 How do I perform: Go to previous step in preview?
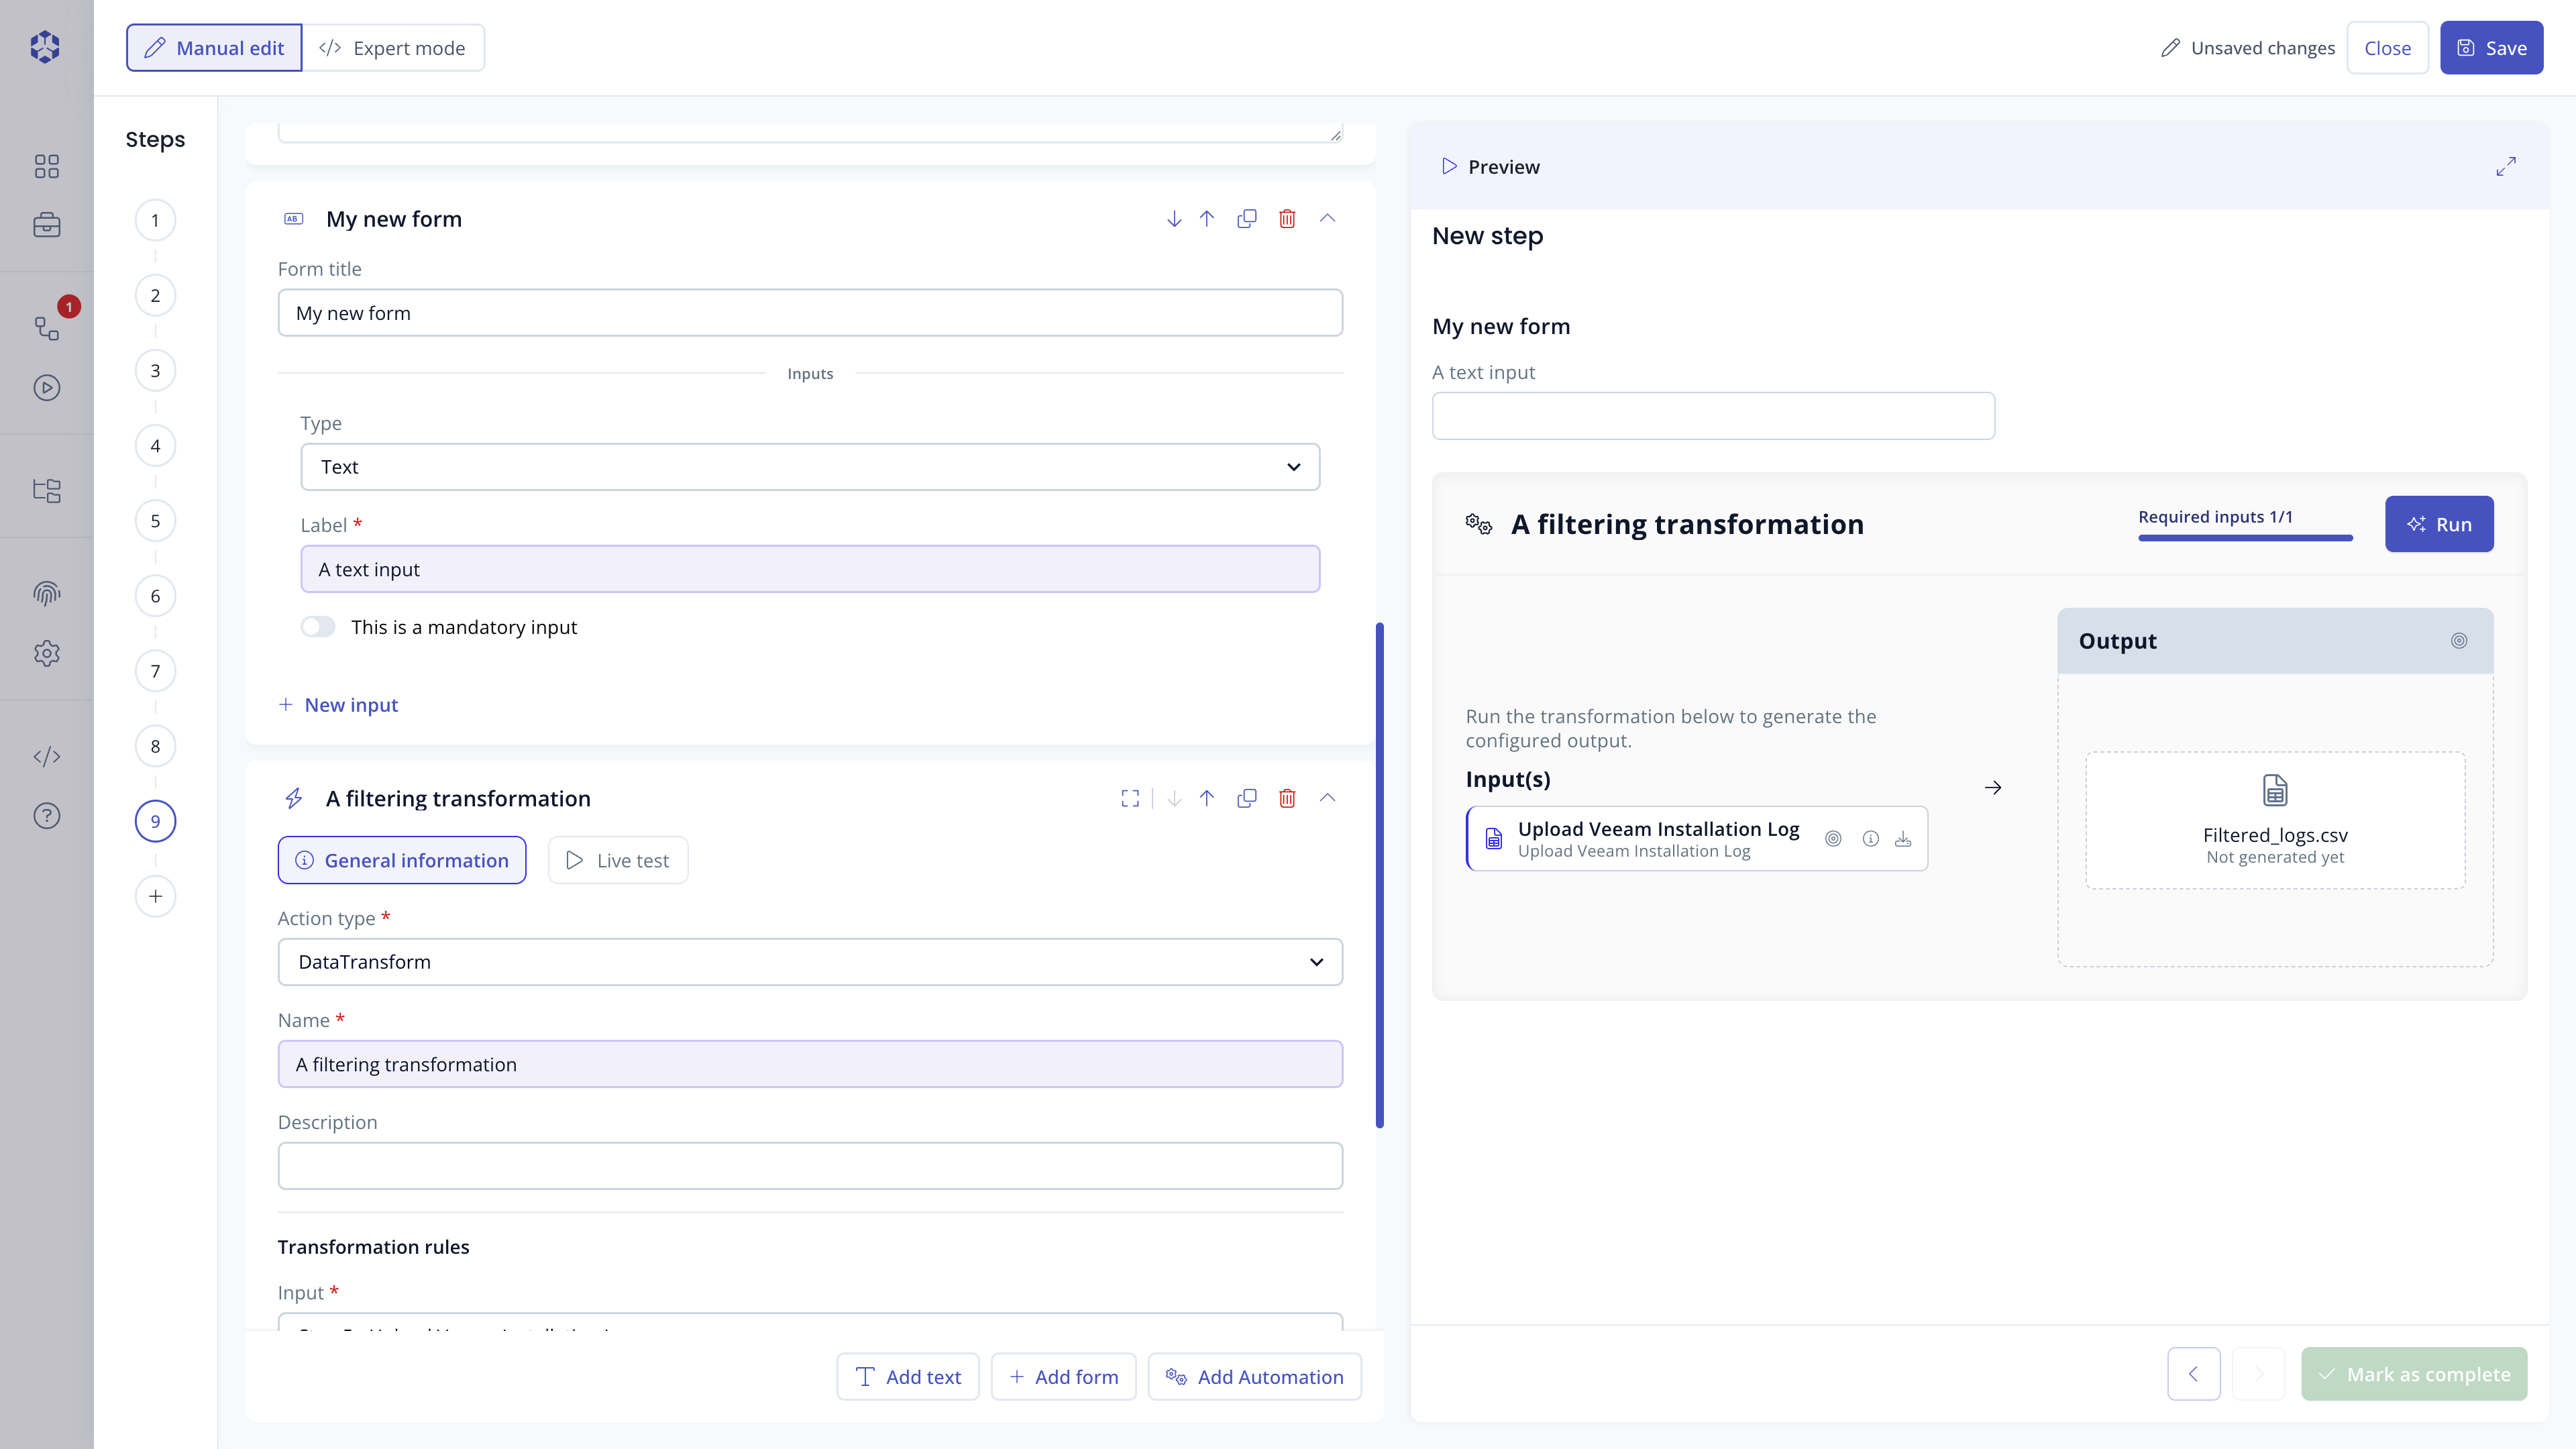(2194, 1374)
